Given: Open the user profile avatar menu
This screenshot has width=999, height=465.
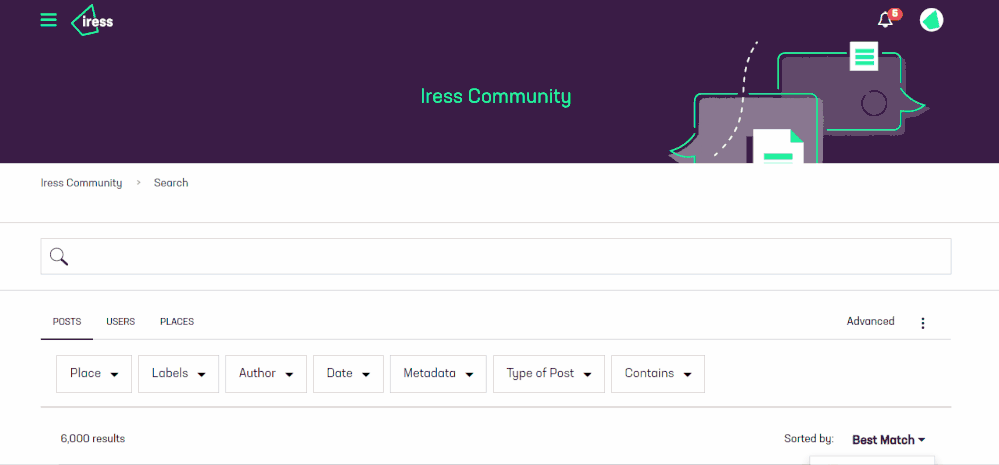Looking at the screenshot, I should tap(931, 20).
